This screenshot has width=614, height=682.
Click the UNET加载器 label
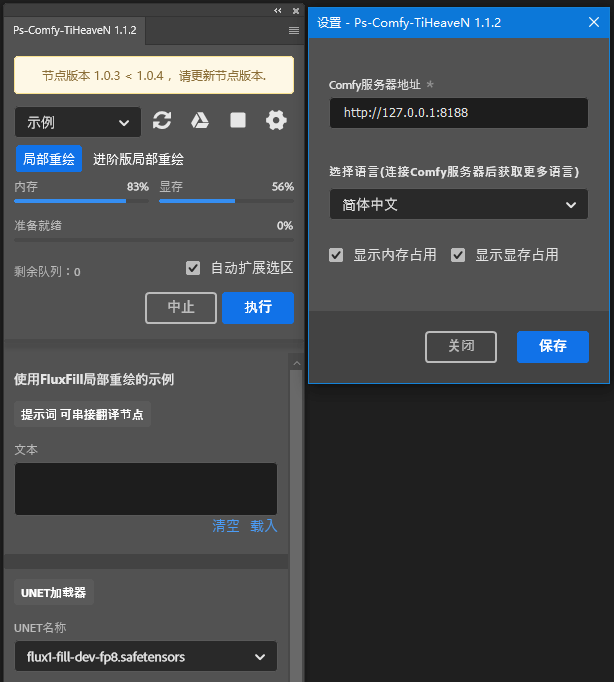coord(53,592)
